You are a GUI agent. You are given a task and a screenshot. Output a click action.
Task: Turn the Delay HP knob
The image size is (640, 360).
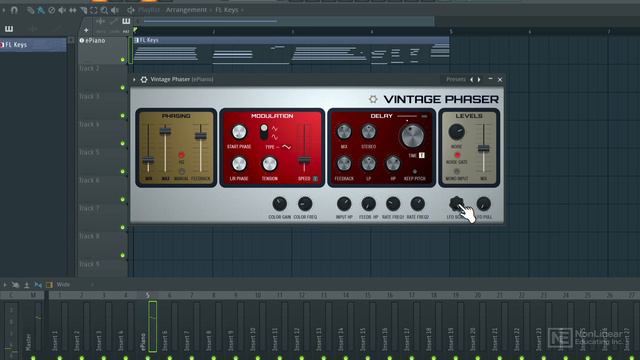[393, 164]
